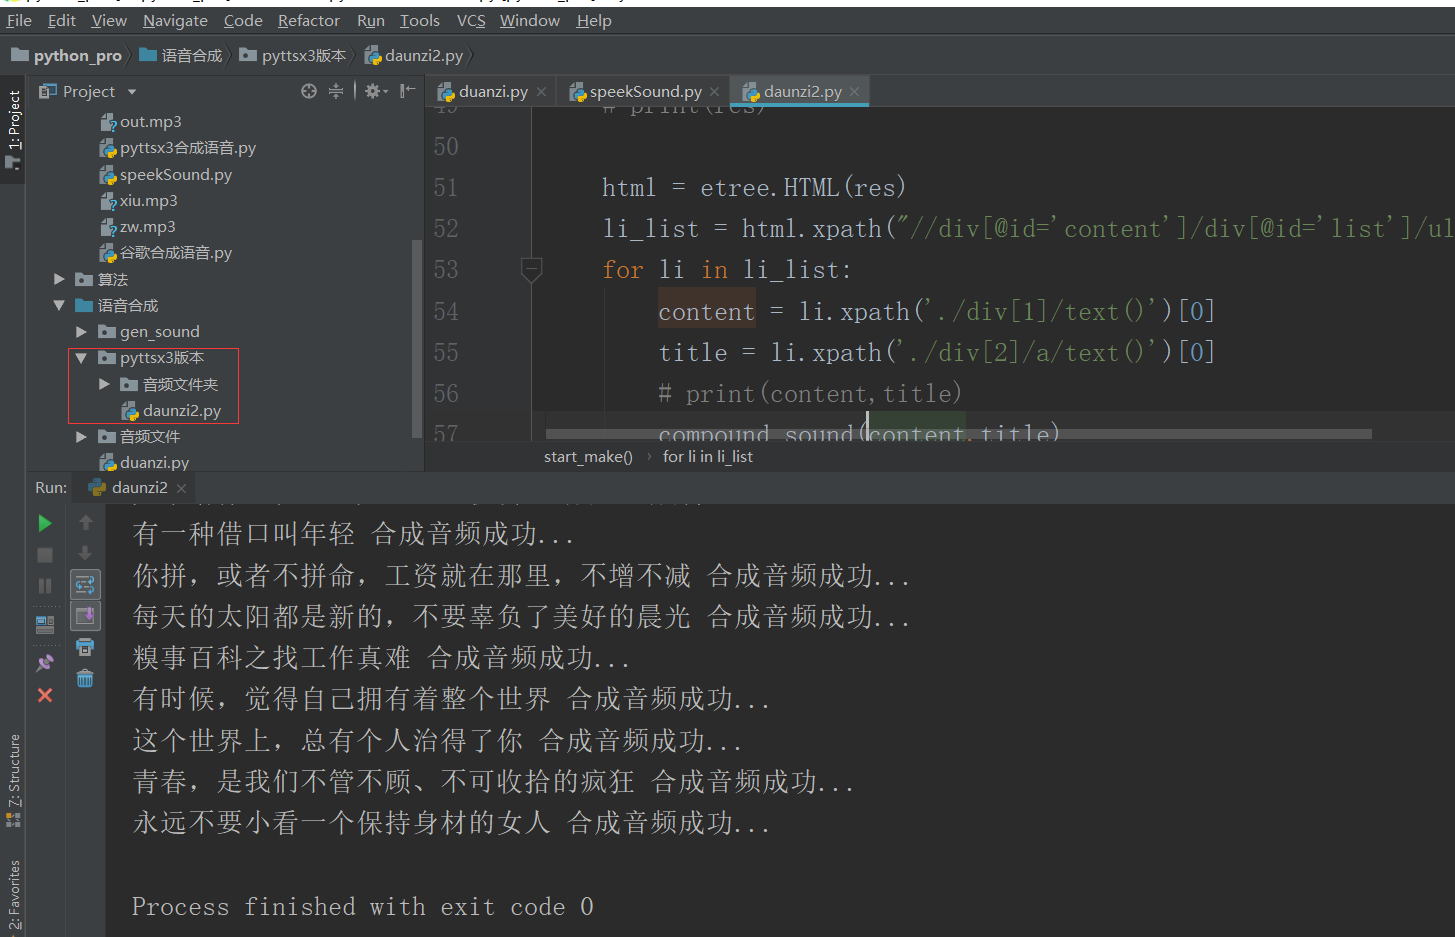The height and width of the screenshot is (937, 1455).
Task: Clear console with the trash icon
Action: coord(85,679)
